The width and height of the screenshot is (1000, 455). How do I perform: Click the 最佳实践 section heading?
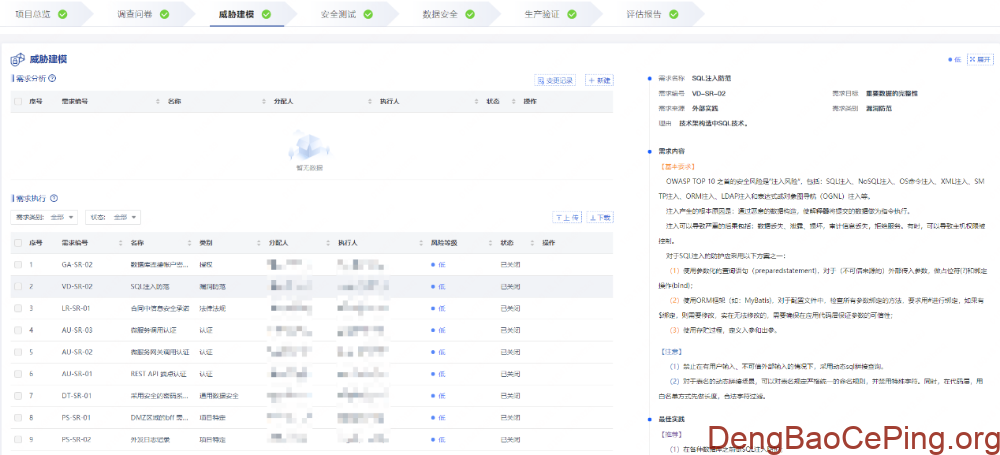(672, 419)
